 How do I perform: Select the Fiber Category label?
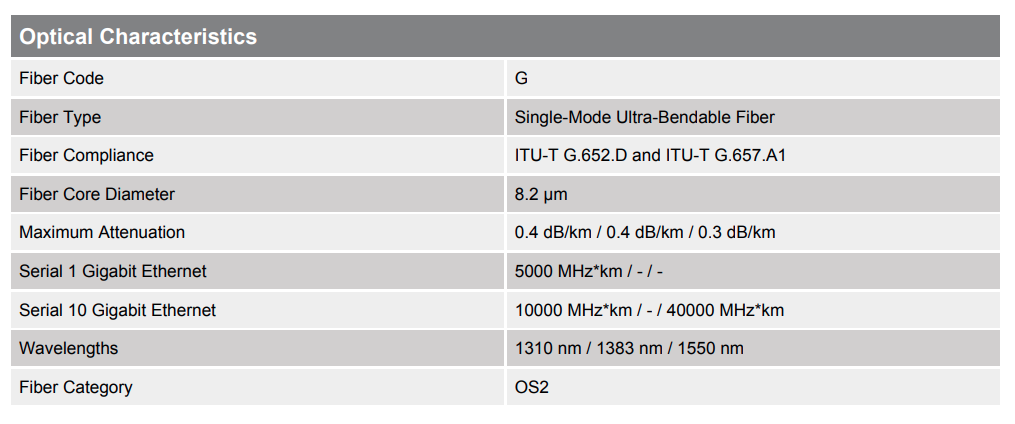pos(75,387)
